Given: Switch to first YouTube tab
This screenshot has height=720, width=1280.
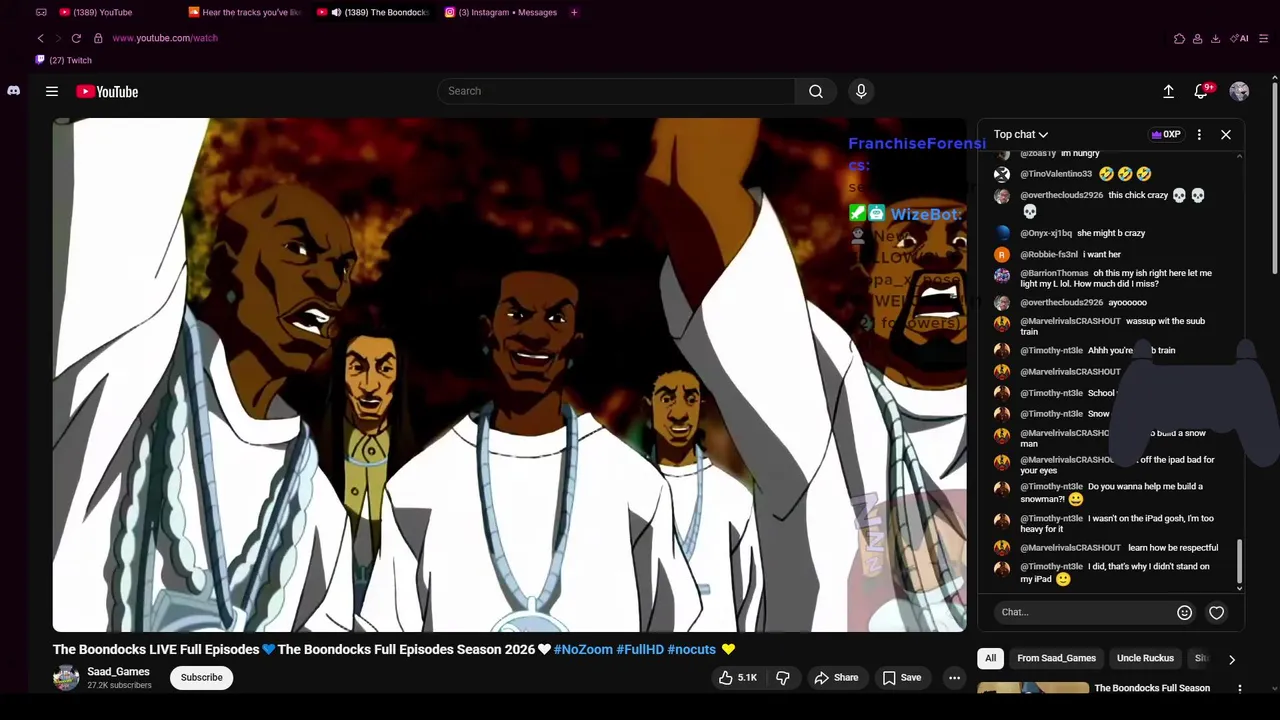Looking at the screenshot, I should pyautogui.click(x=96, y=12).
